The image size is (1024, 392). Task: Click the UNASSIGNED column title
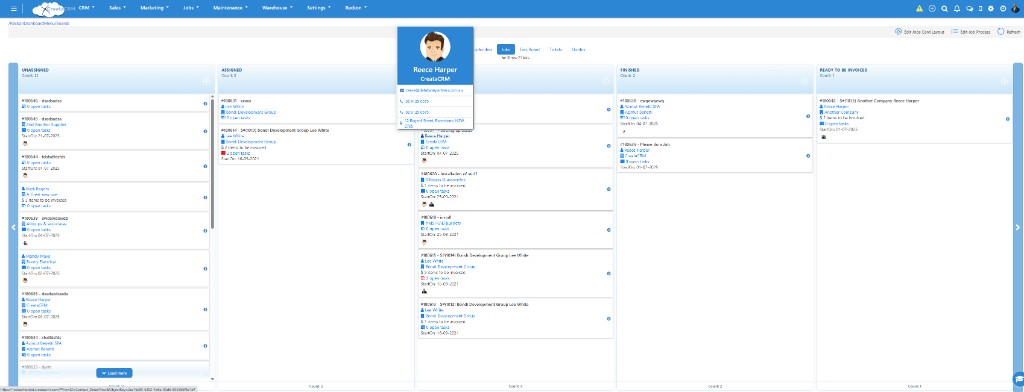35,70
